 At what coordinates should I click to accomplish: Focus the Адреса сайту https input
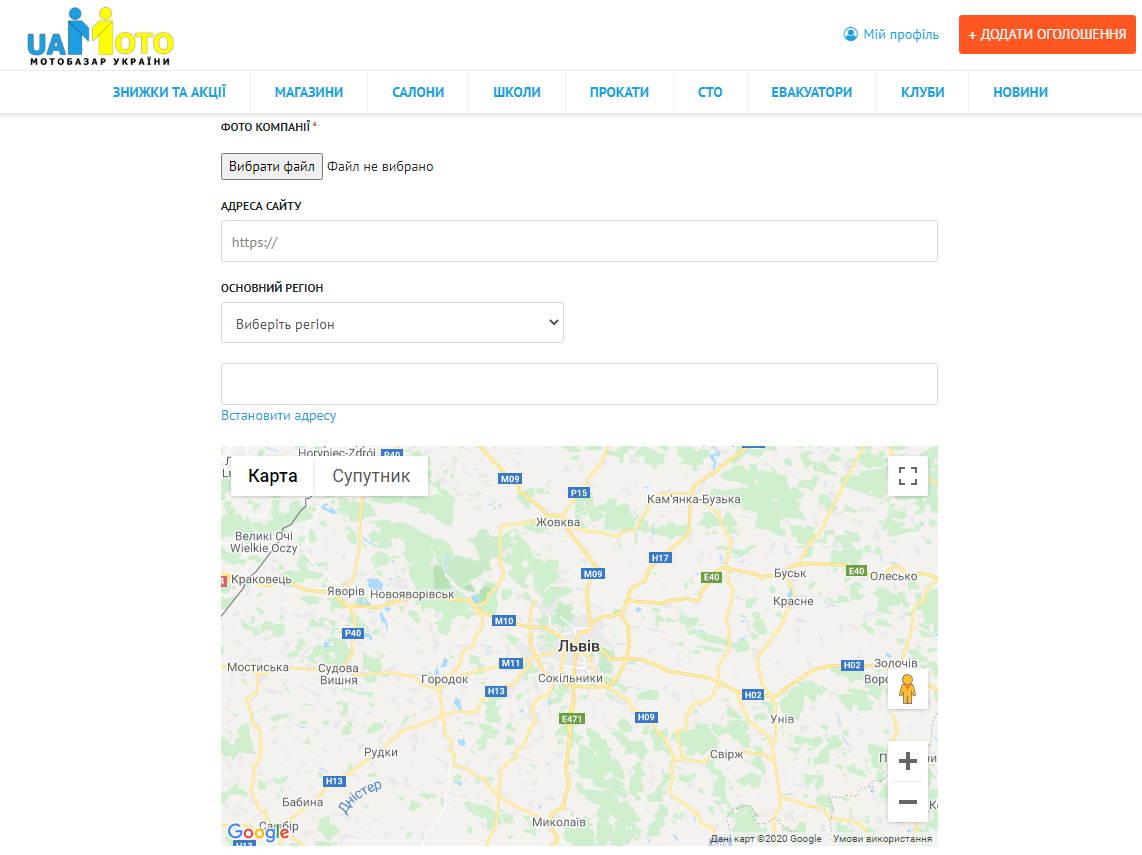coord(579,241)
